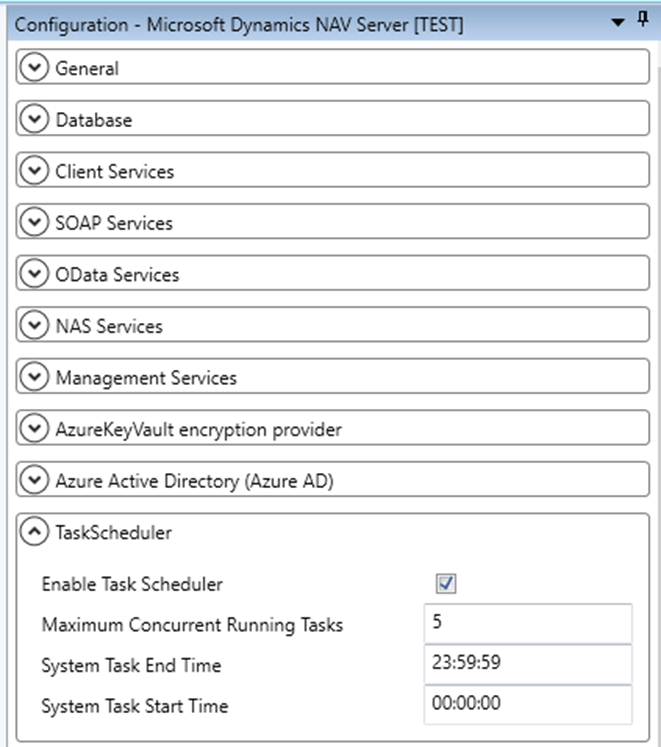661x747 pixels.
Task: Toggle the Enable Task Scheduler checkbox
Action: 446,584
